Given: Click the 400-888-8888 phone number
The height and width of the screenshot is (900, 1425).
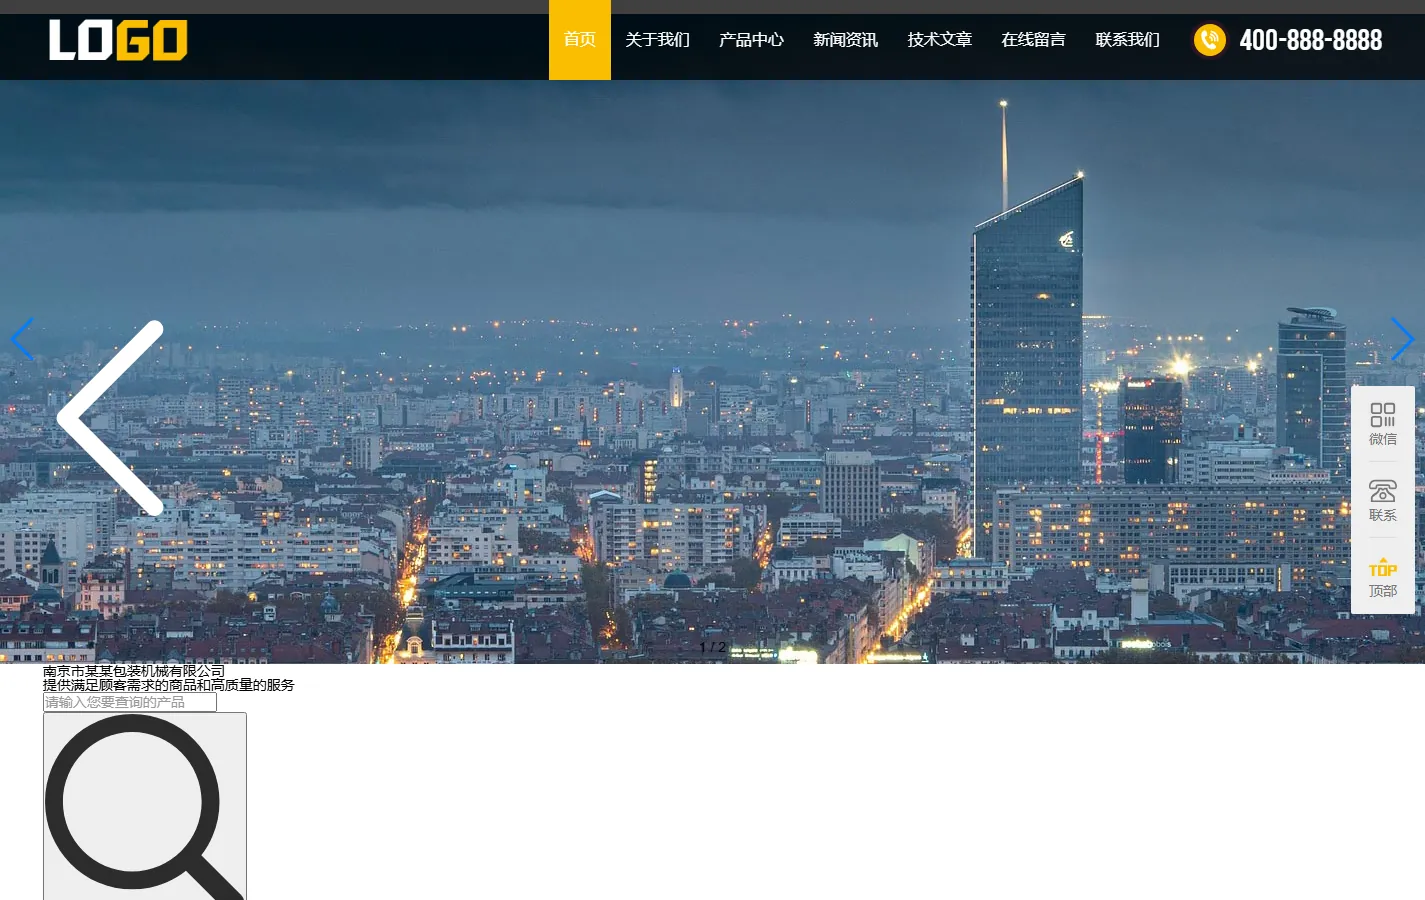Looking at the screenshot, I should click(1311, 40).
